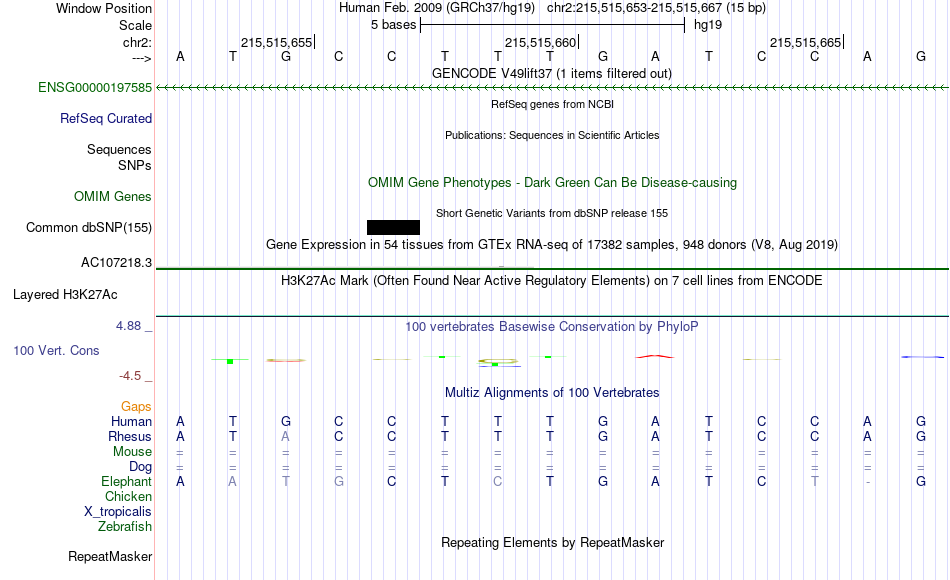This screenshot has height=580, width=950.
Task: Click the red PhyloP conservation peak
Action: (x=655, y=356)
